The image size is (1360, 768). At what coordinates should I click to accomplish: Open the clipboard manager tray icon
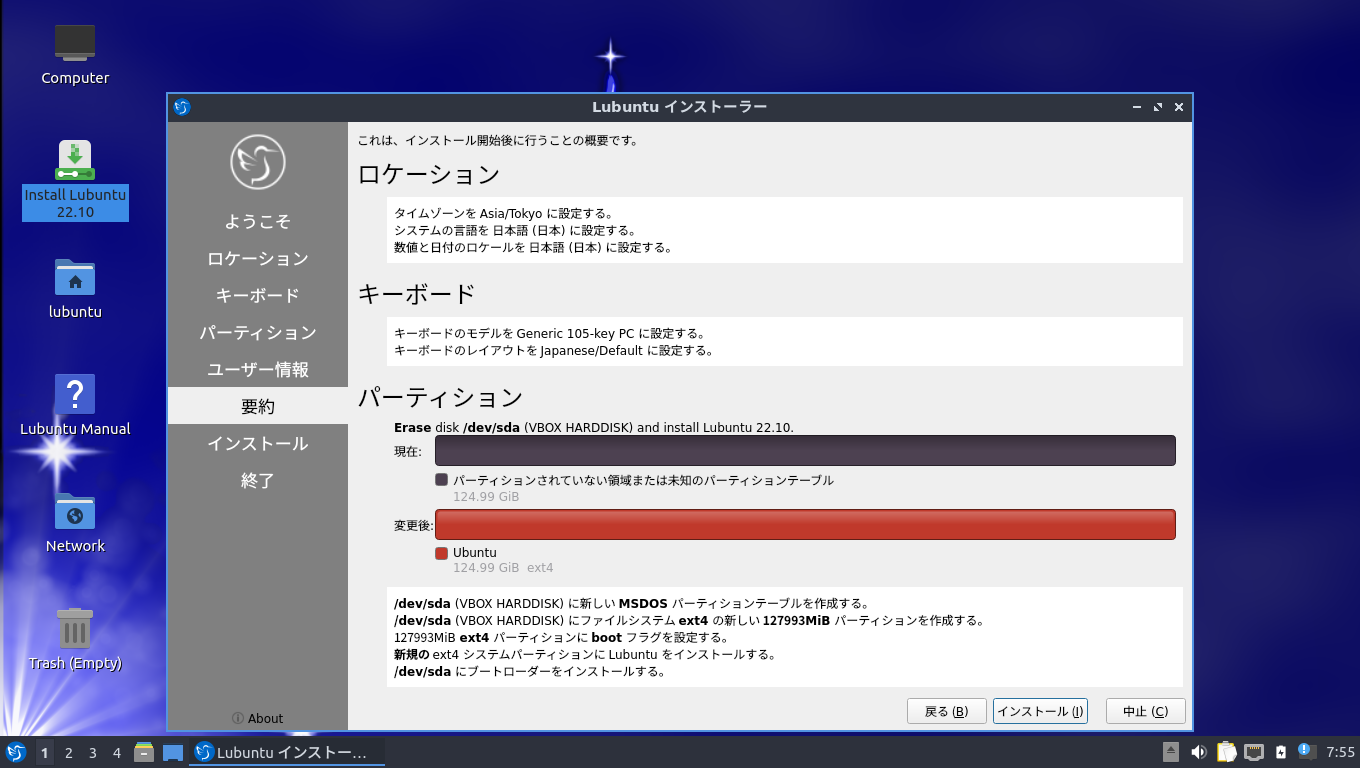tap(1226, 752)
